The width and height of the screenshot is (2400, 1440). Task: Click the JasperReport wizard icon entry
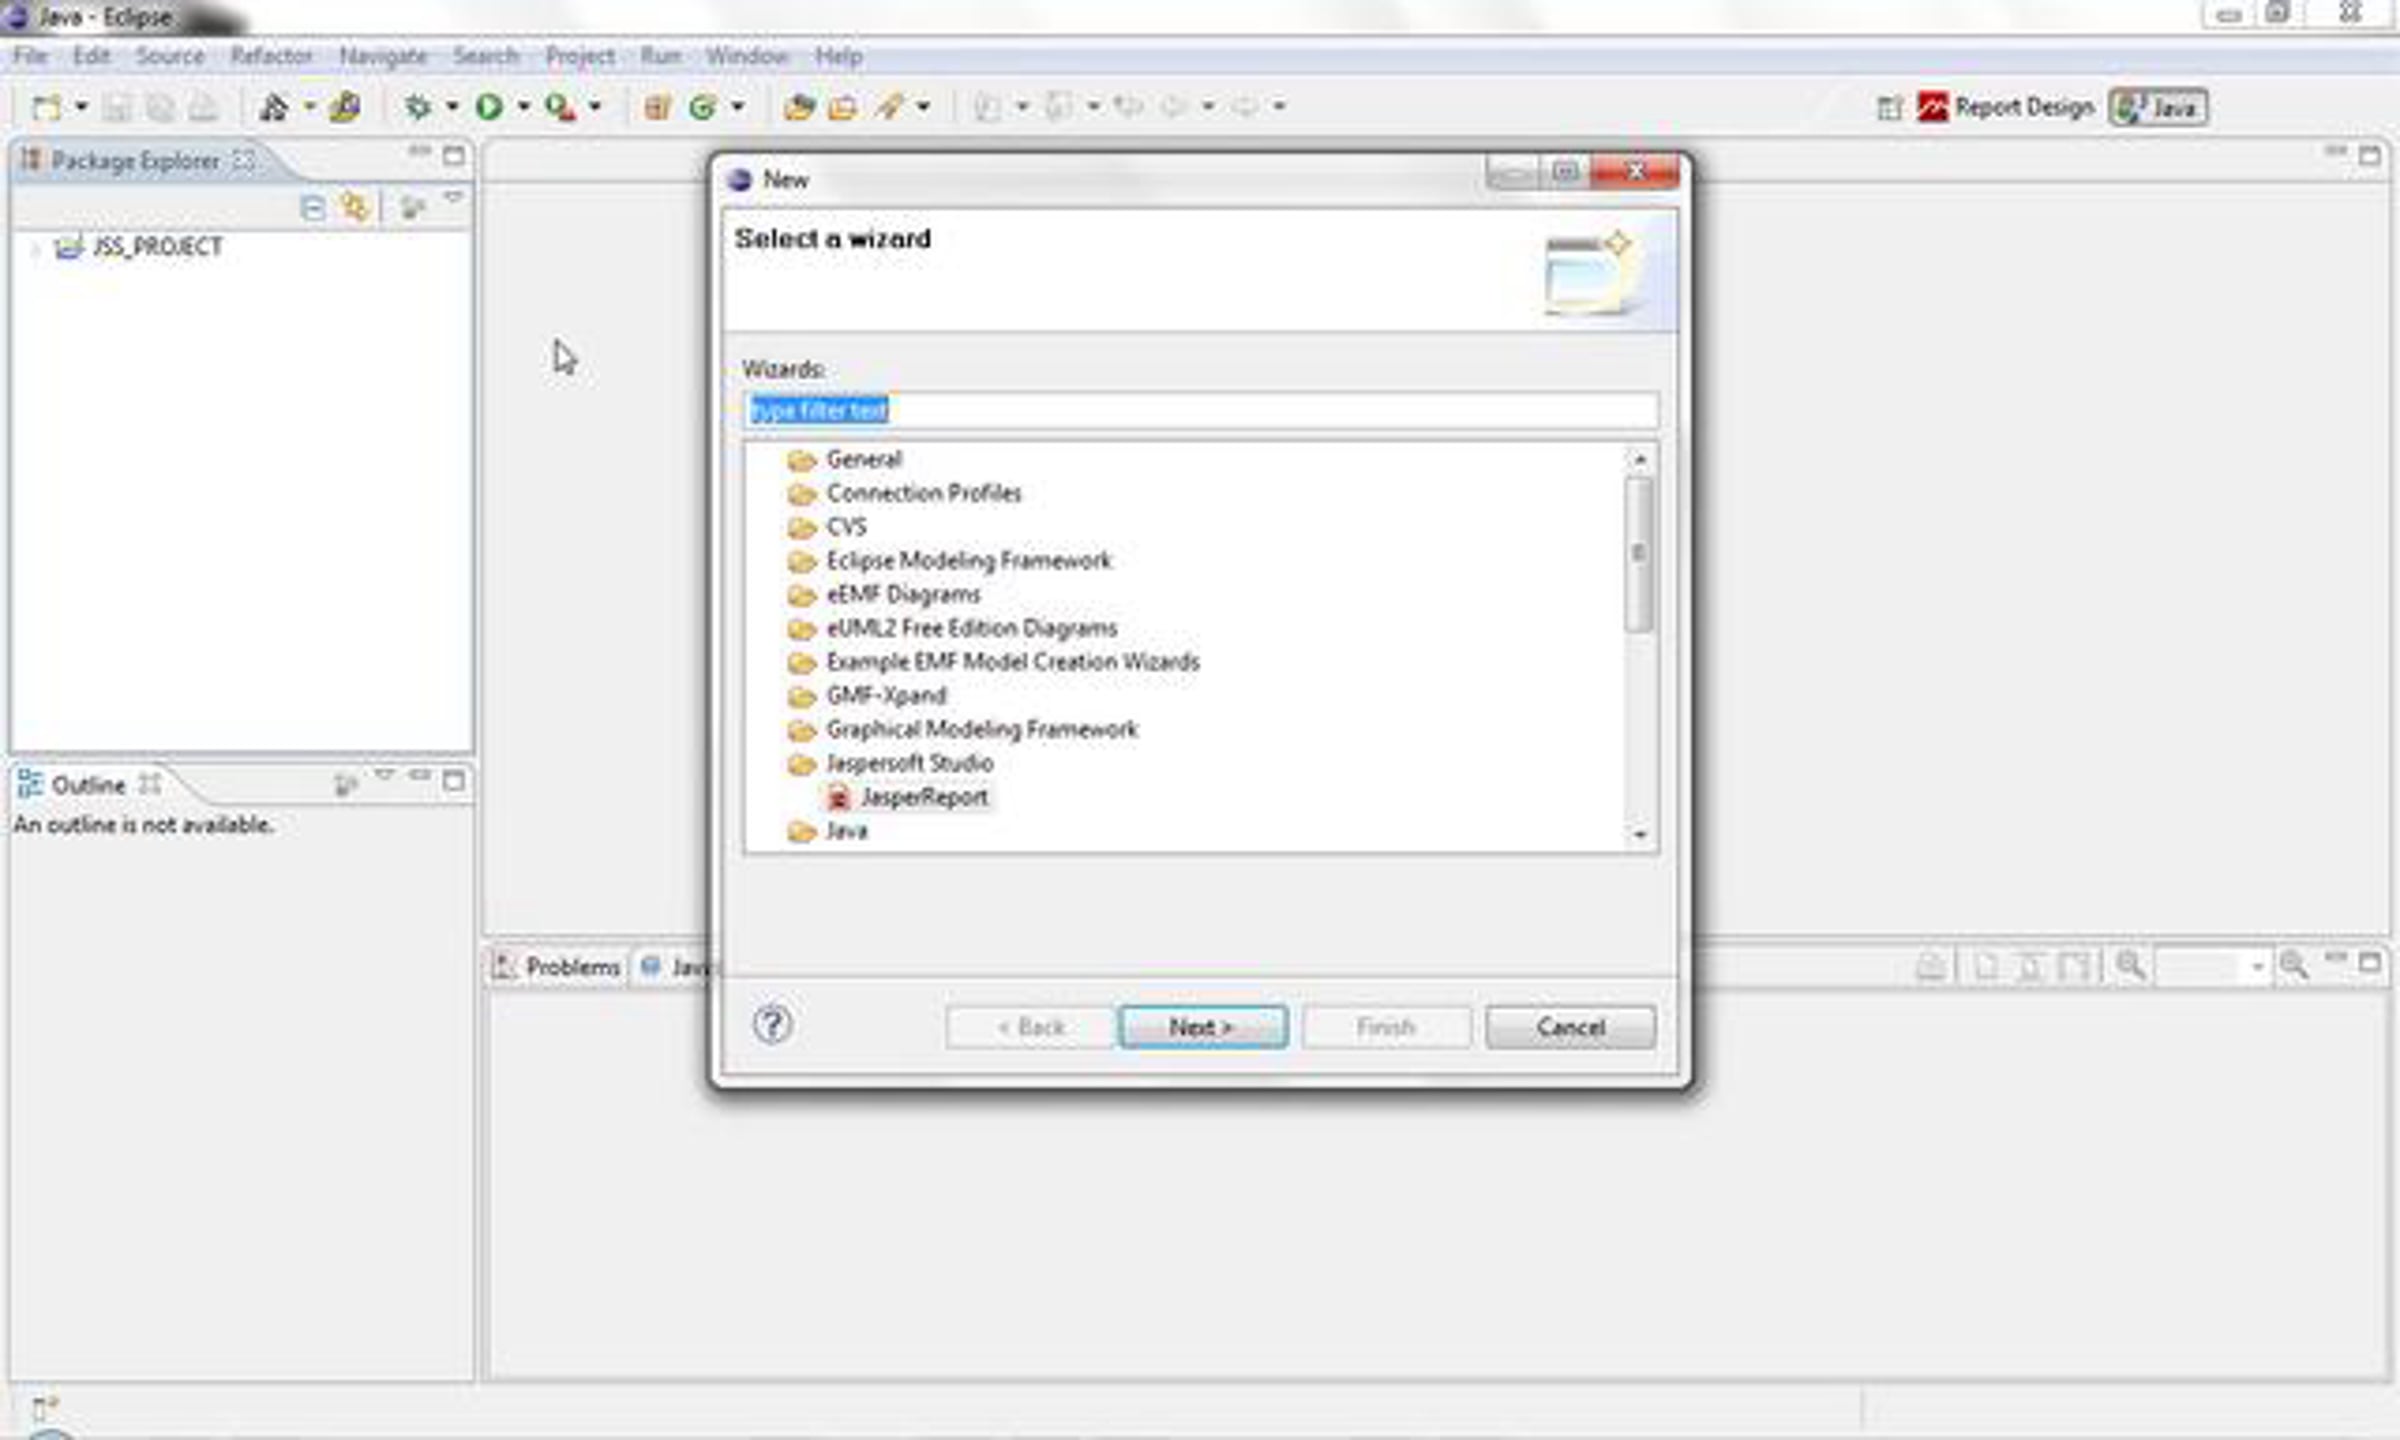(838, 797)
